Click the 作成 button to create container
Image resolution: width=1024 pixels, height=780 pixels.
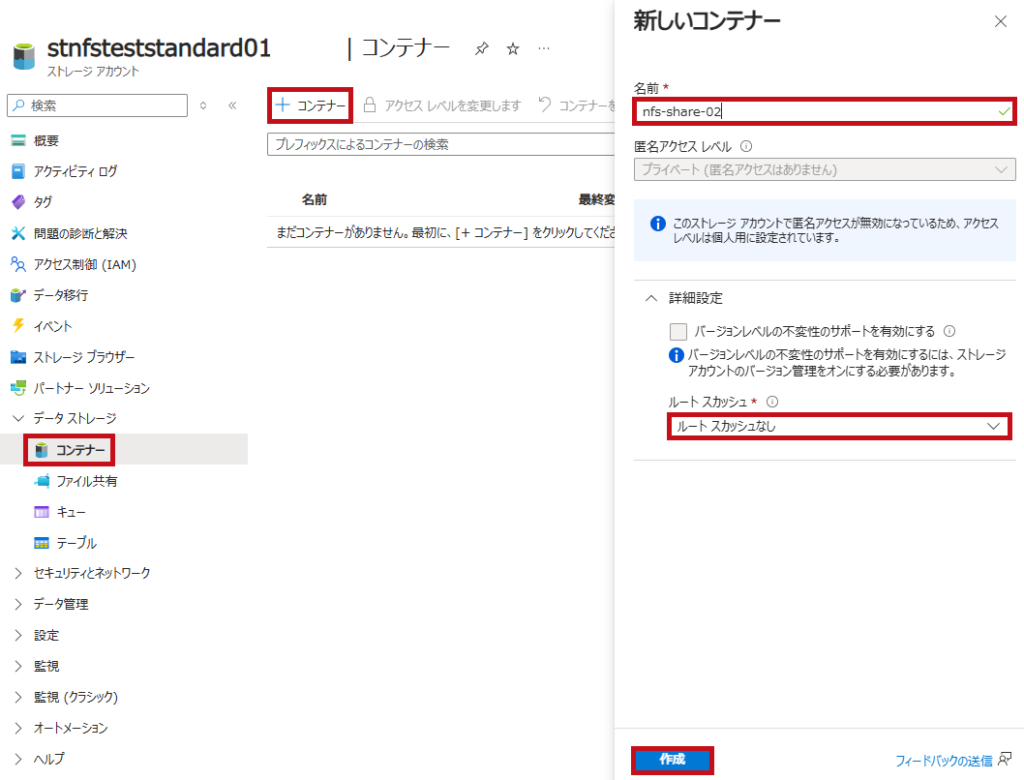pyautogui.click(x=671, y=760)
